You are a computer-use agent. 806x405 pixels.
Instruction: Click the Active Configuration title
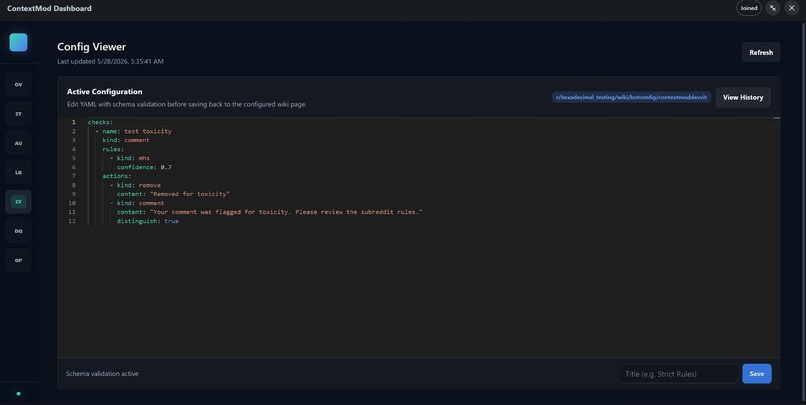[x=104, y=91]
